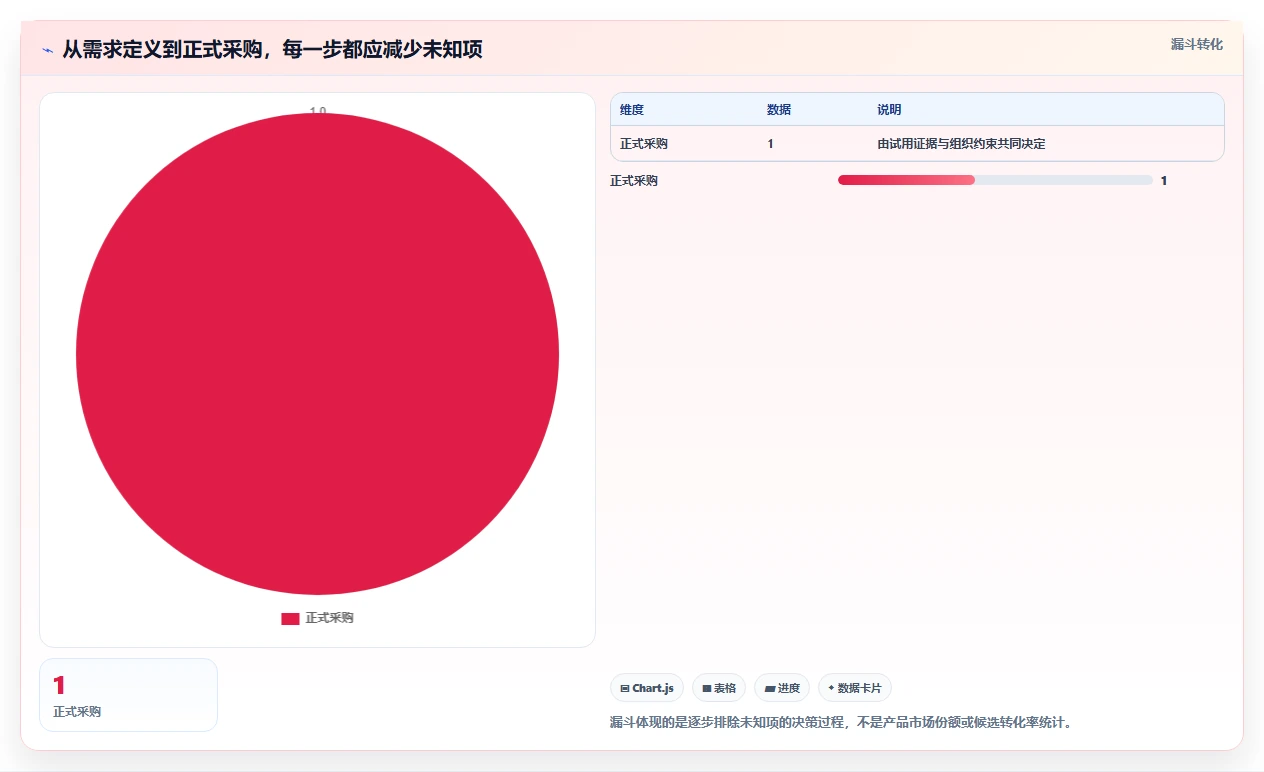1264x772 pixels.
Task: Click the 正式采购 data card
Action: 128,695
